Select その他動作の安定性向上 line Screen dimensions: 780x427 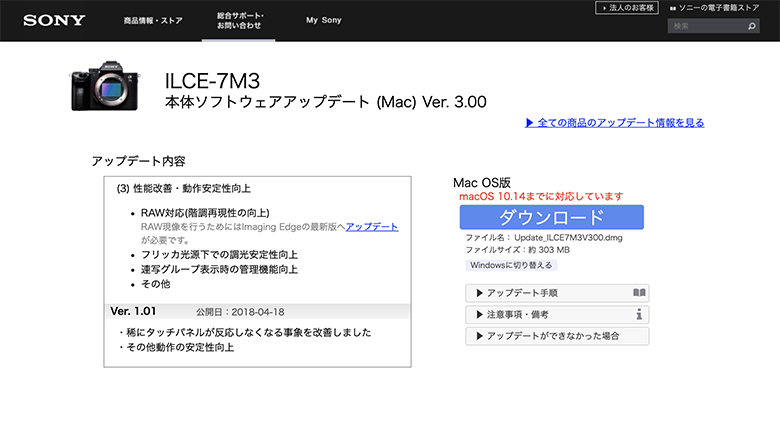(x=177, y=347)
